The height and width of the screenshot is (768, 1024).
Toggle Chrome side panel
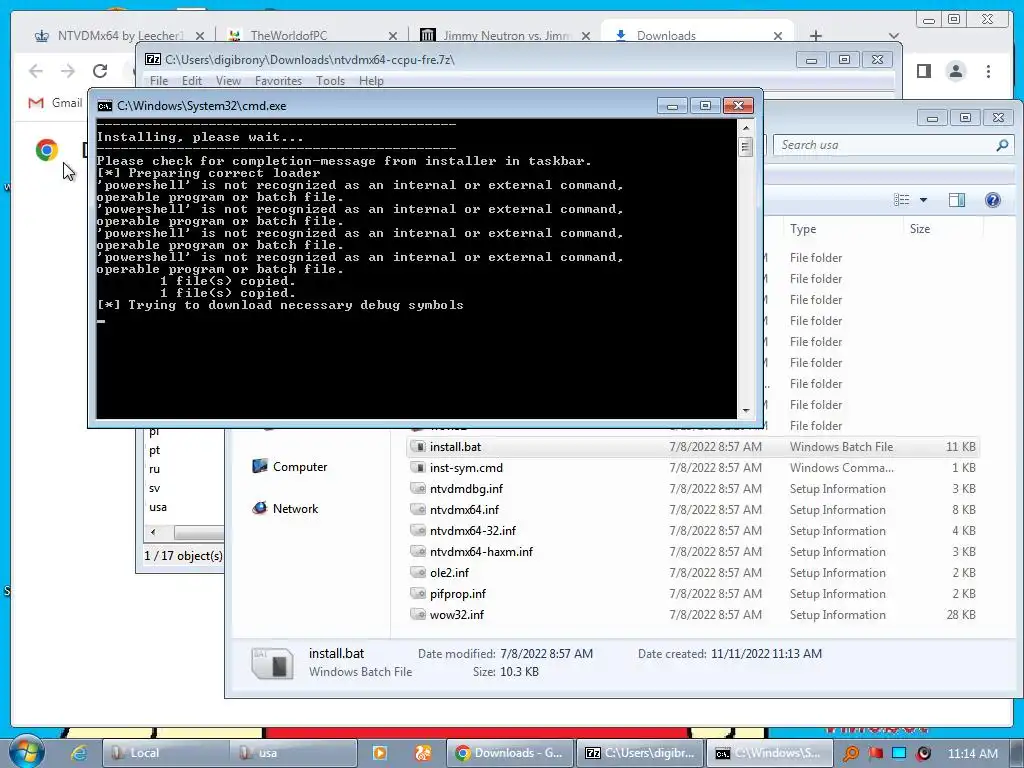pyautogui.click(x=923, y=71)
